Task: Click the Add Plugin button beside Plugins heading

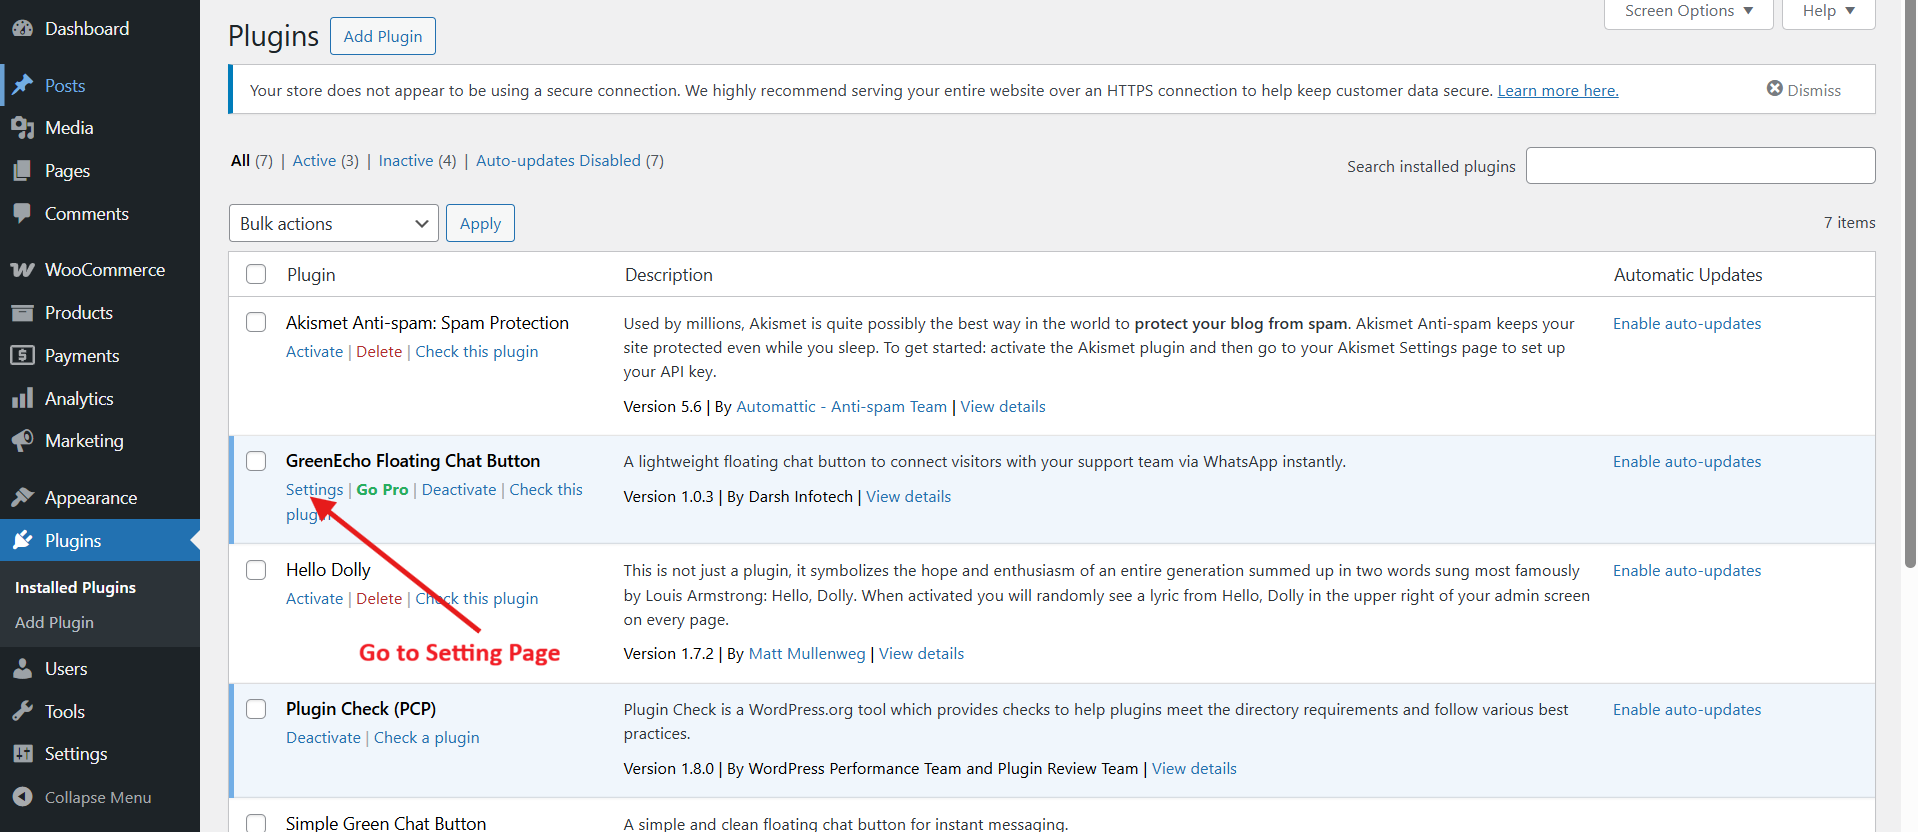Action: tap(383, 36)
